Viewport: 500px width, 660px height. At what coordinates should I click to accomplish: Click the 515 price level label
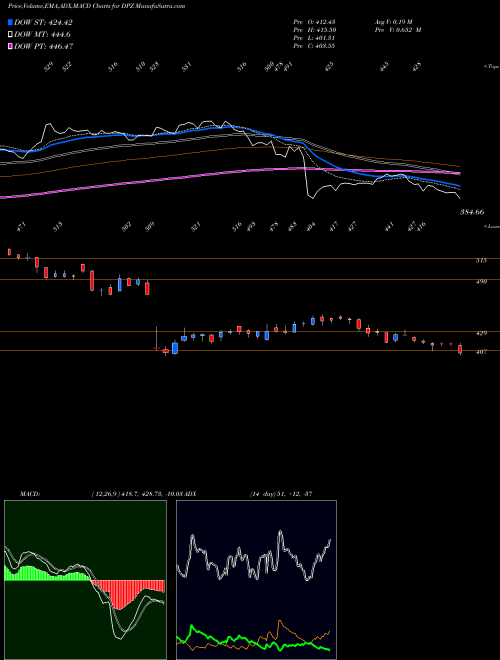tap(481, 261)
